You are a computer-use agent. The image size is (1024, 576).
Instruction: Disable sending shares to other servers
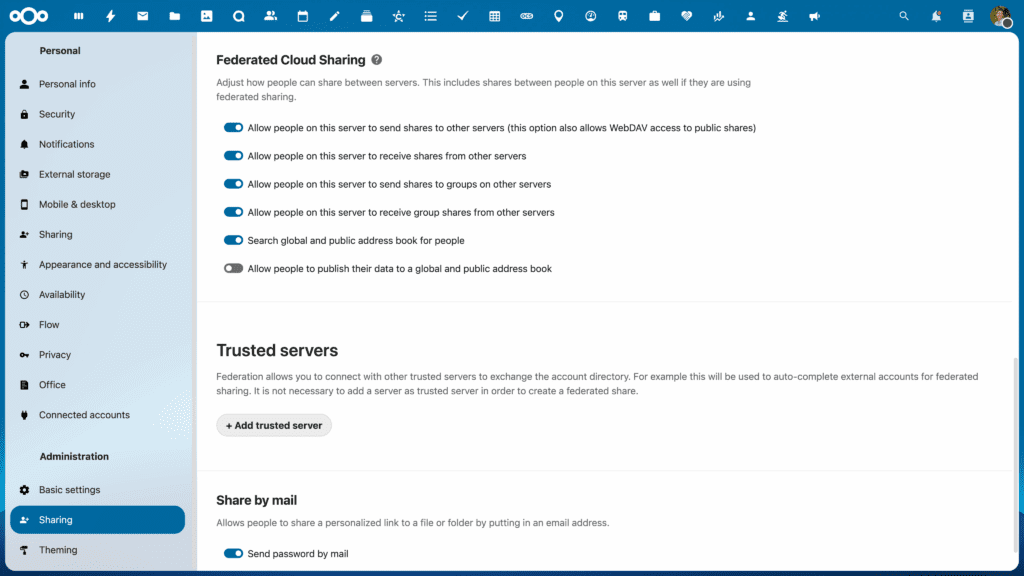point(233,127)
